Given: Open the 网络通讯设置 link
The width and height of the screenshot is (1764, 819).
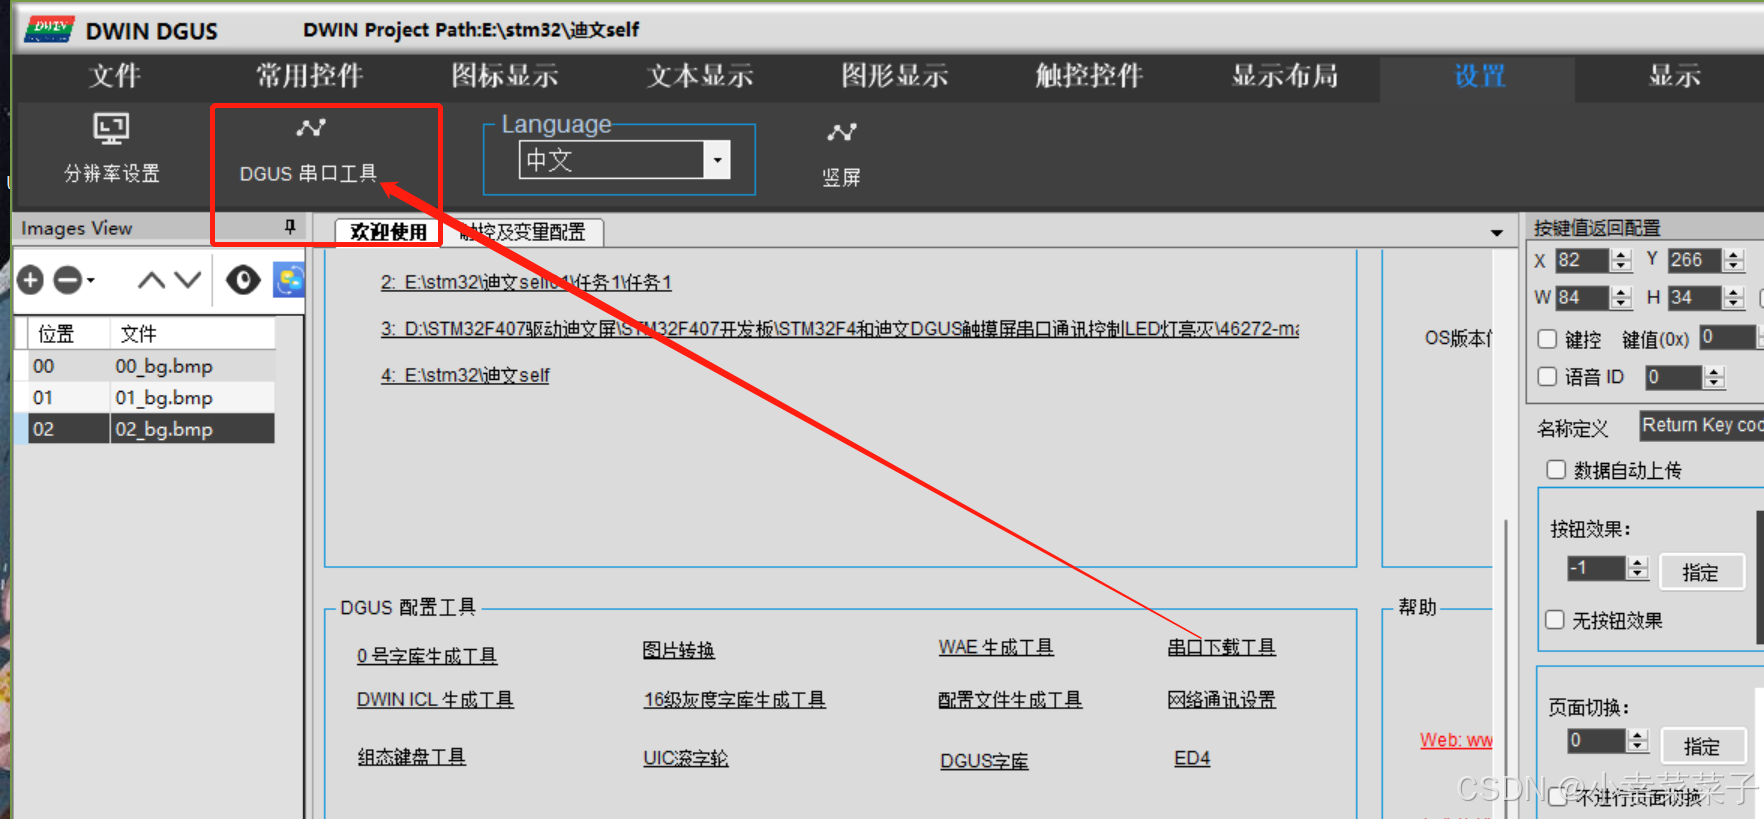Looking at the screenshot, I should 1221,700.
